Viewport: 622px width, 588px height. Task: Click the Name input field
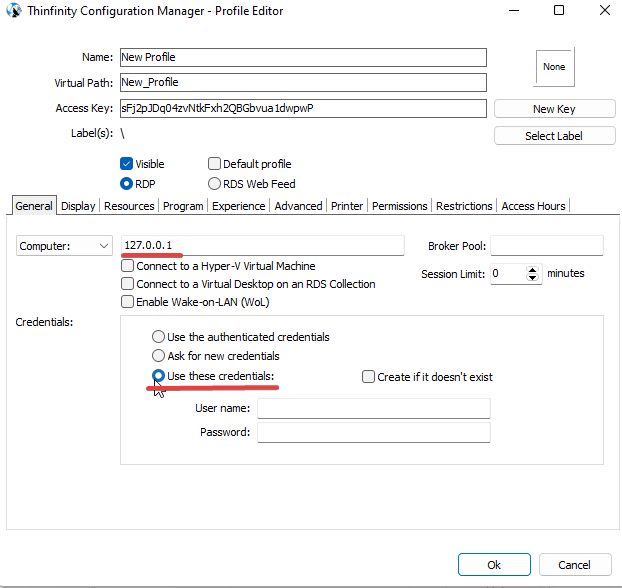(303, 58)
